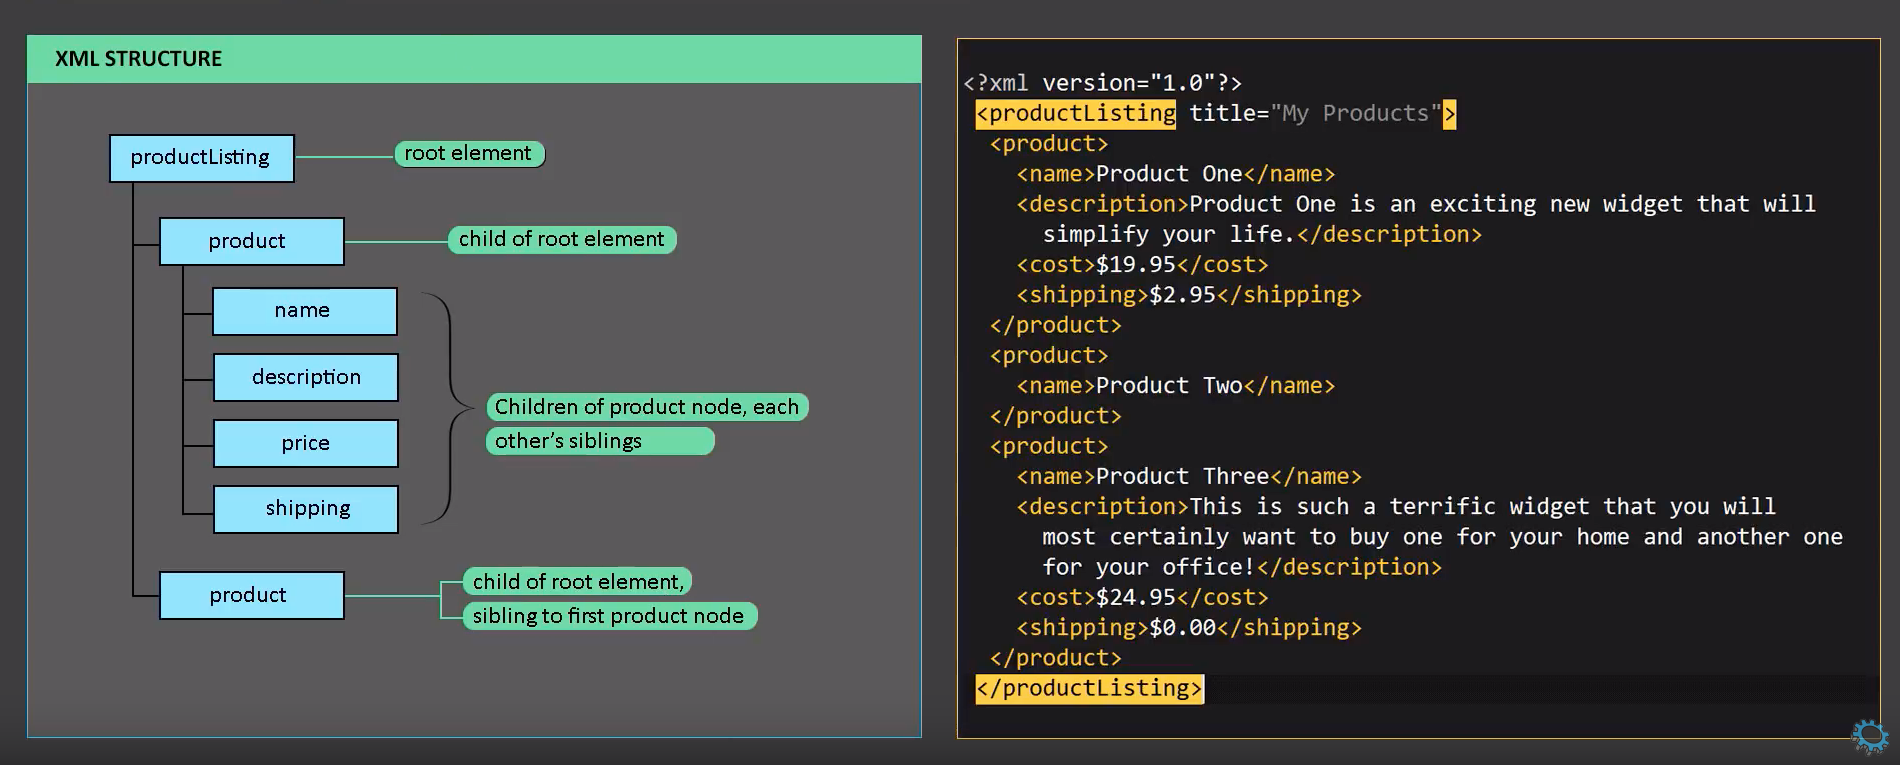Click 'Children of product node, each' label

point(647,407)
